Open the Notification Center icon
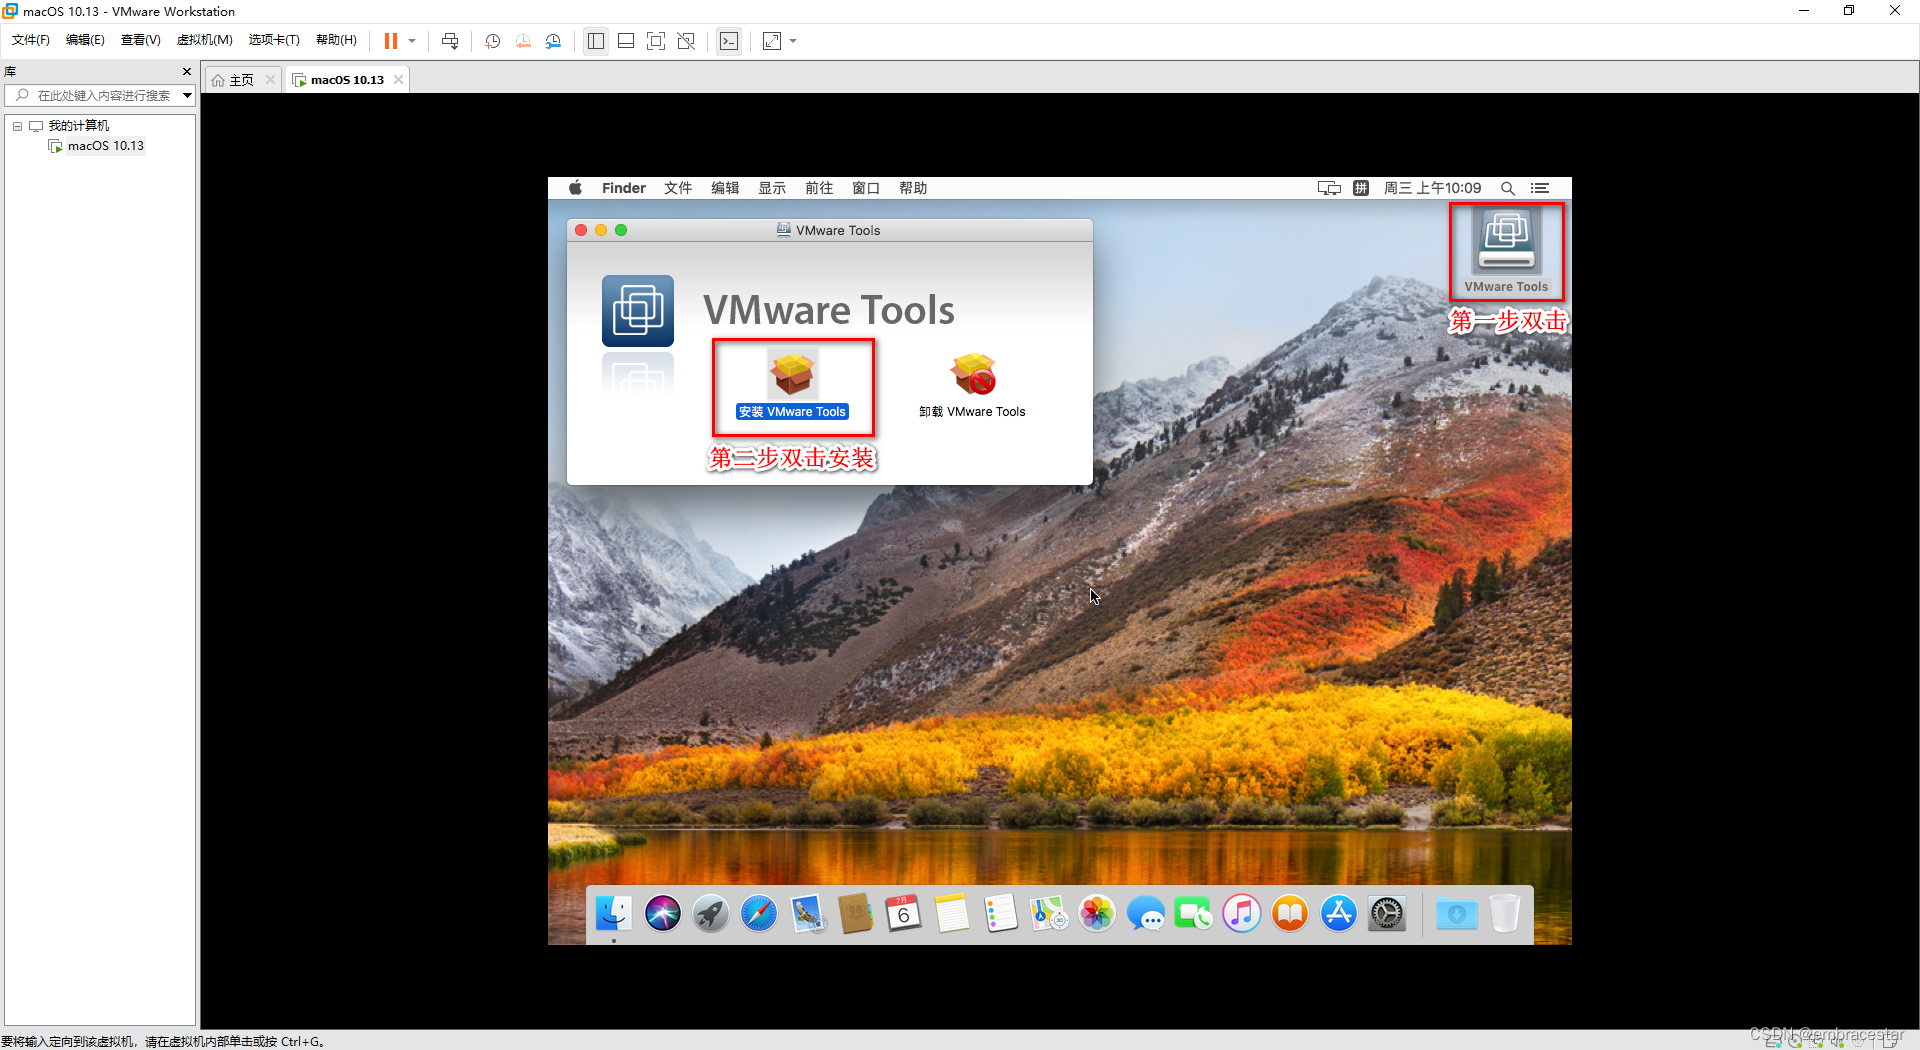Image resolution: width=1920 pixels, height=1050 pixels. 1540,188
